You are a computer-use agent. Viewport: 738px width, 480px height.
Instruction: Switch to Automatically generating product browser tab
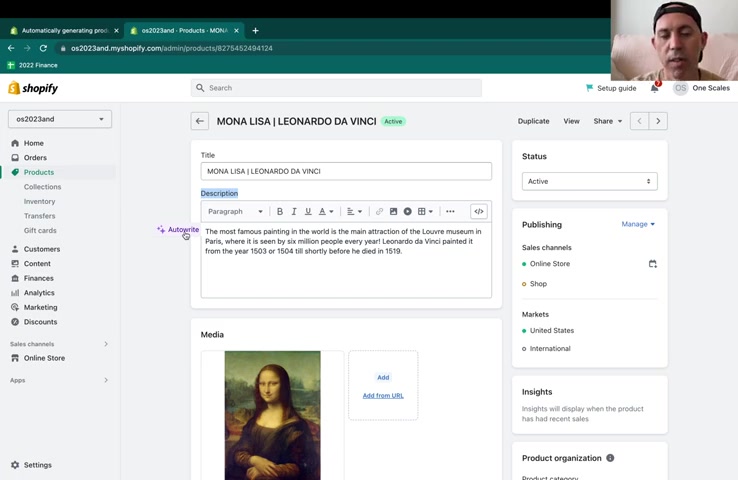point(64,31)
